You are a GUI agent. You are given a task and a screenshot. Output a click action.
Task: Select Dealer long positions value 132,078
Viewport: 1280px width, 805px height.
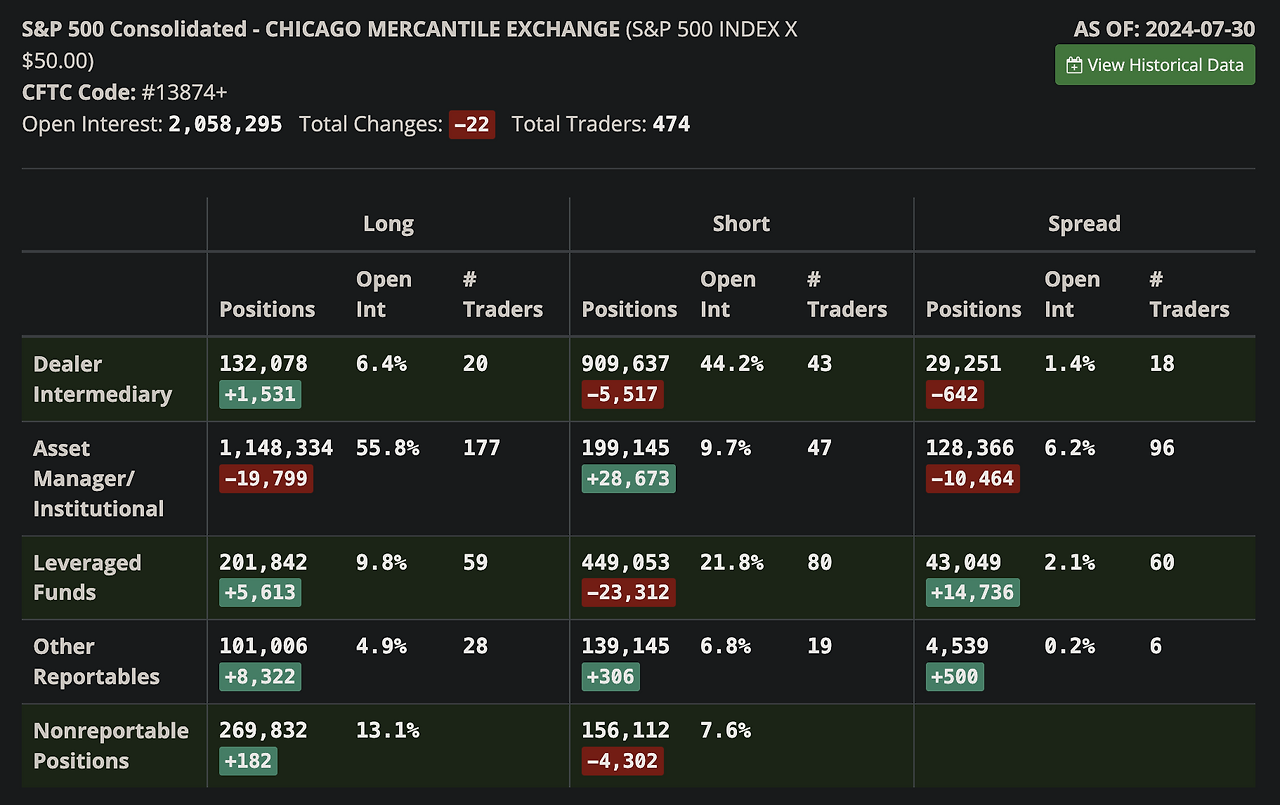pyautogui.click(x=263, y=363)
